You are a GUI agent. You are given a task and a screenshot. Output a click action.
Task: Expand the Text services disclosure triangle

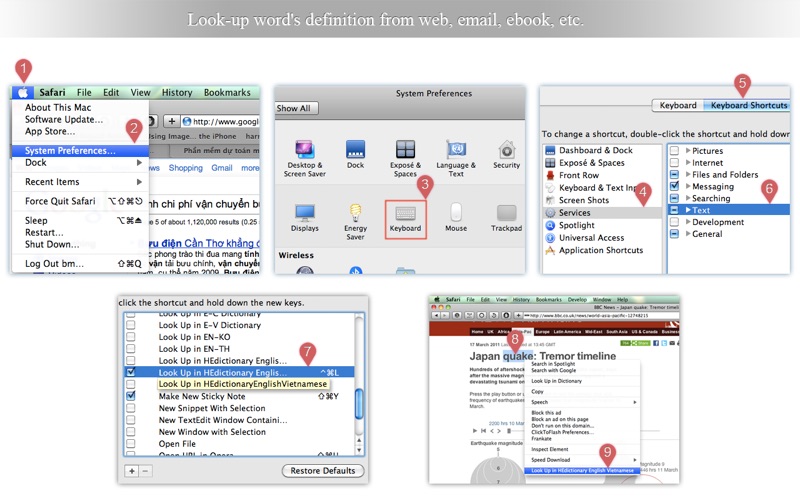pos(688,210)
